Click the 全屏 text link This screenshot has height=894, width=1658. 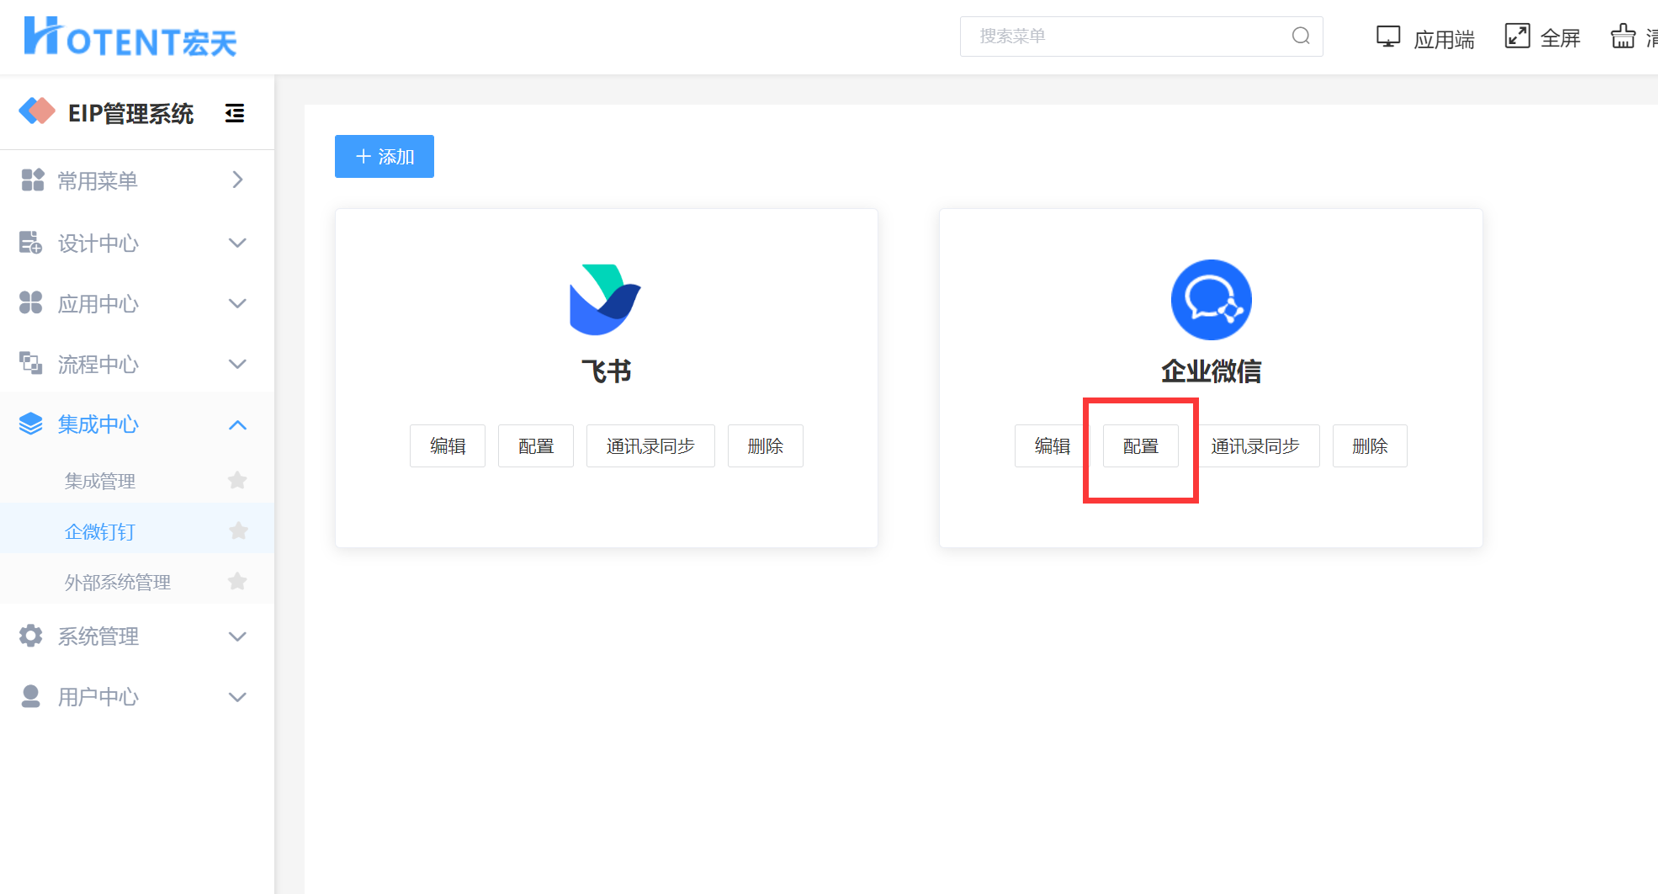[x=1560, y=39]
